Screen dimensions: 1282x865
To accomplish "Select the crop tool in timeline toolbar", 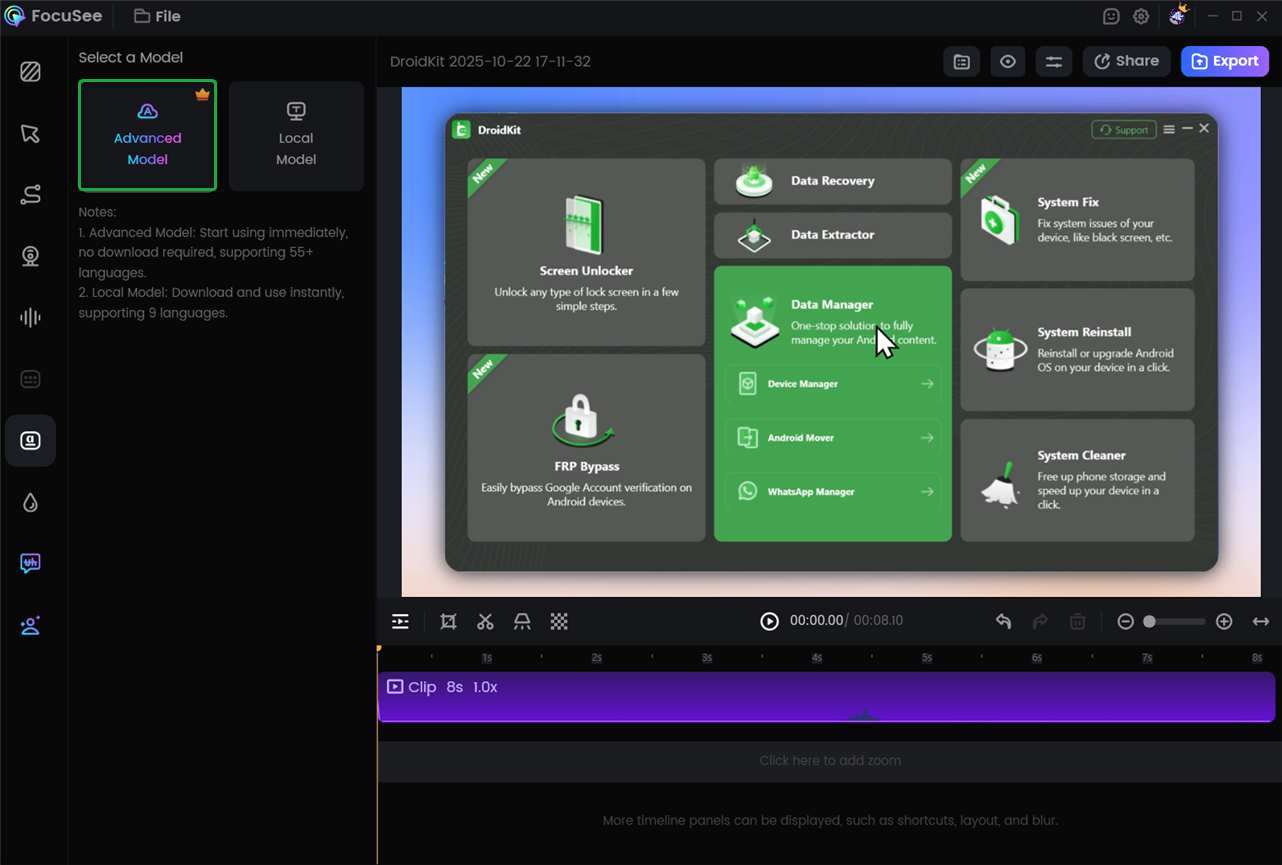I will pyautogui.click(x=448, y=622).
